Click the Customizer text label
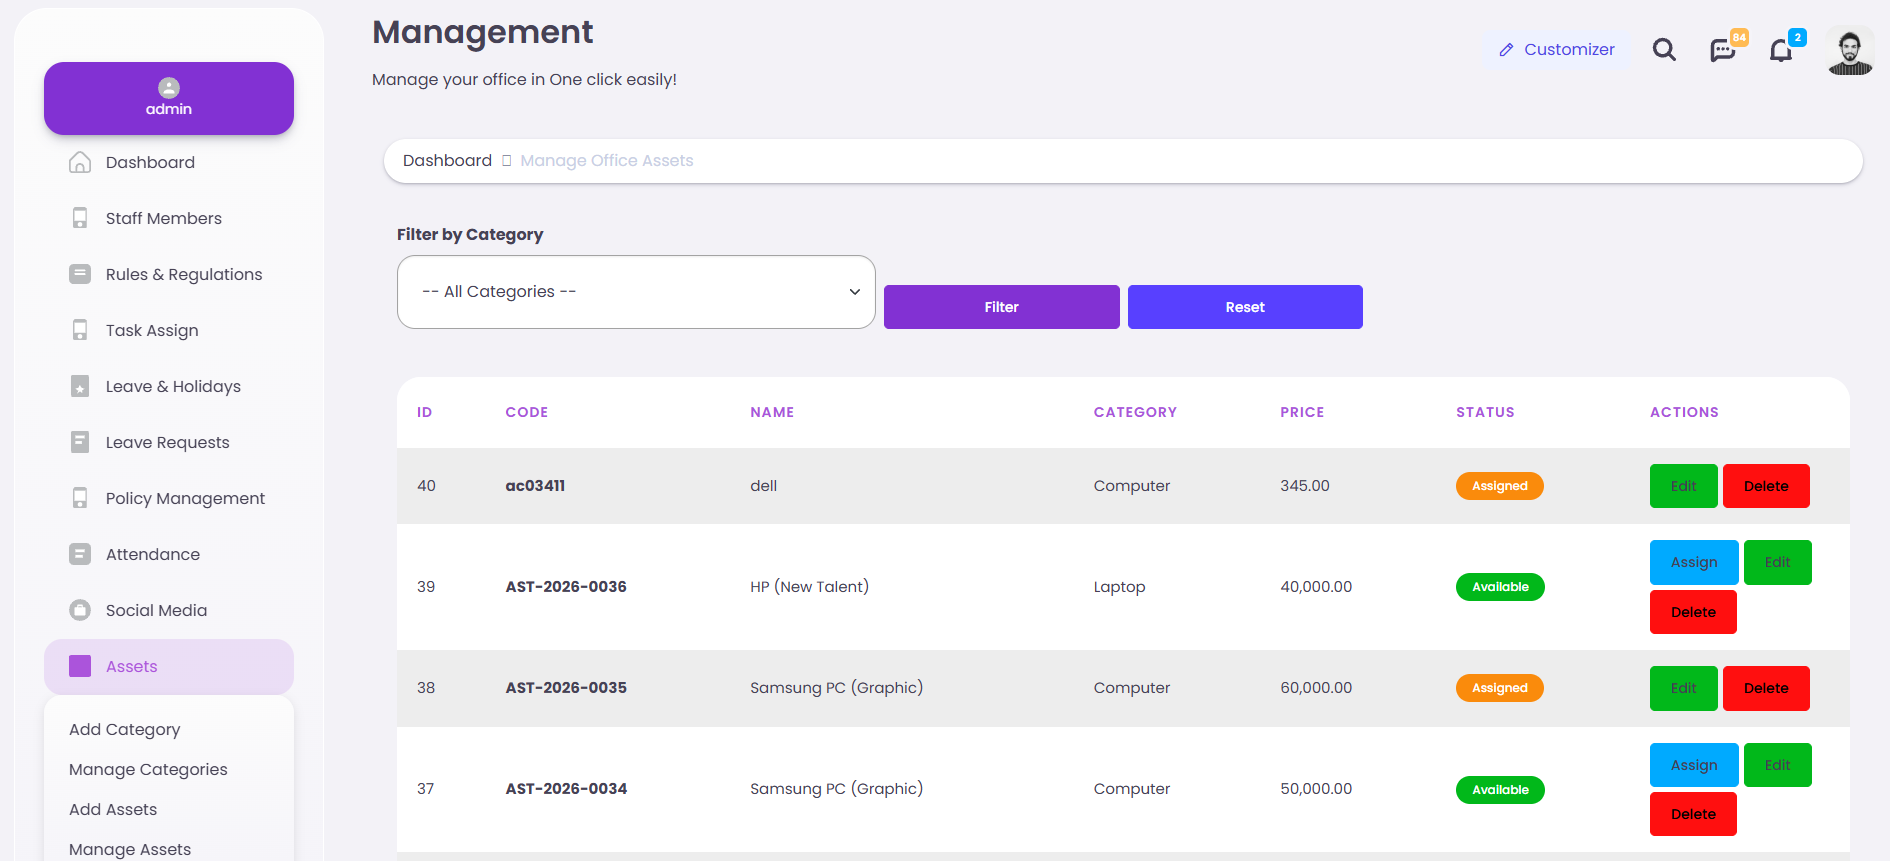Viewport: 1890px width, 861px height. (1569, 49)
